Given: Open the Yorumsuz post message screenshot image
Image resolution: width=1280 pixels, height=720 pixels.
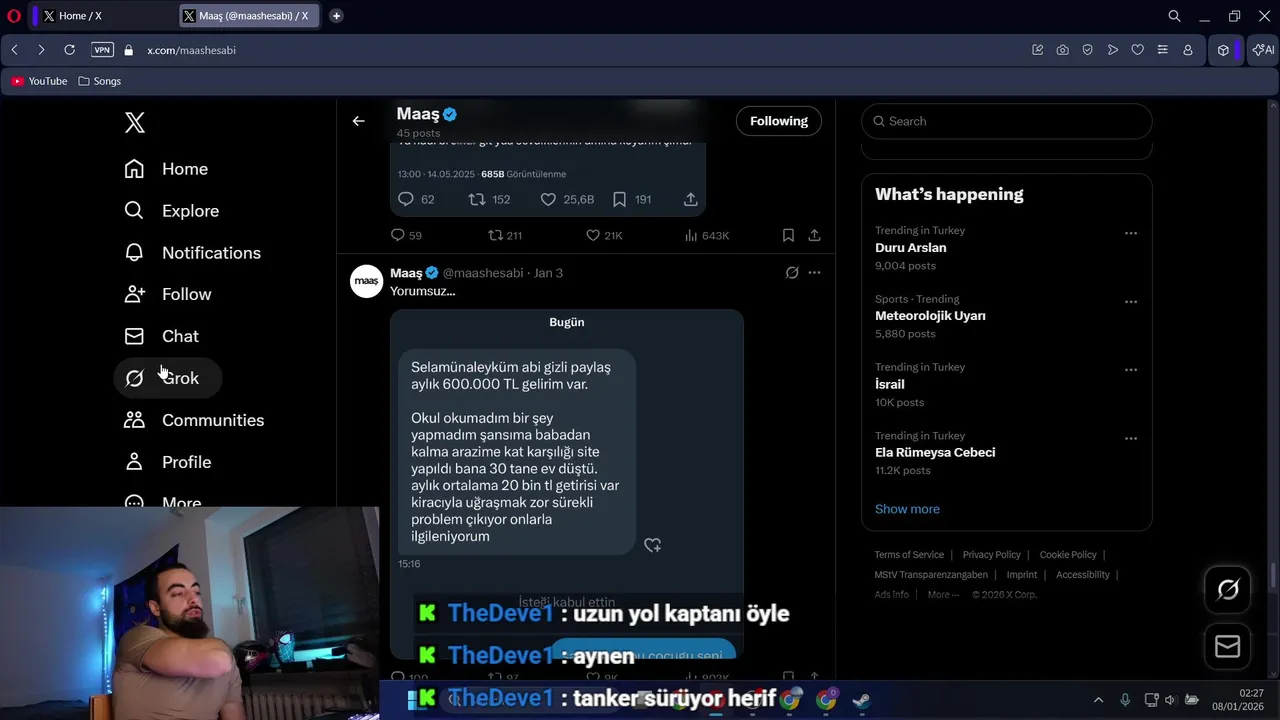Looking at the screenshot, I should pyautogui.click(x=567, y=483).
